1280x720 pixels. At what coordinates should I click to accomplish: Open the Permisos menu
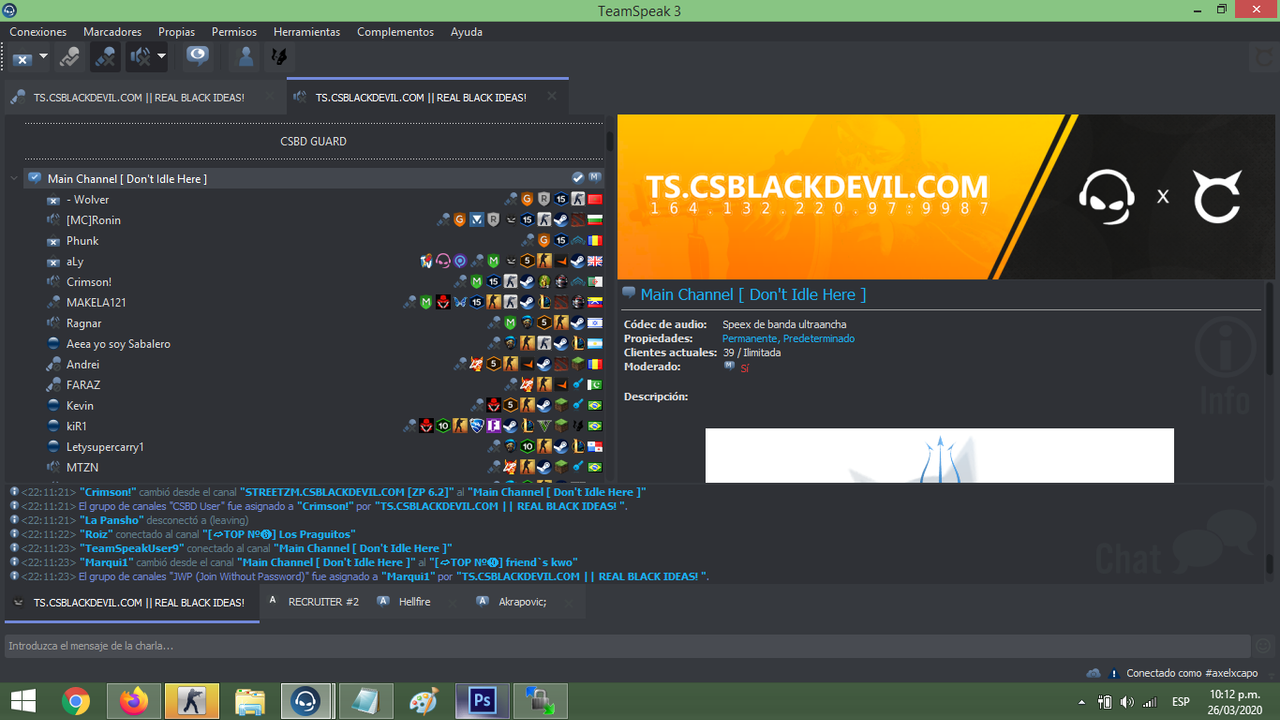[234, 32]
